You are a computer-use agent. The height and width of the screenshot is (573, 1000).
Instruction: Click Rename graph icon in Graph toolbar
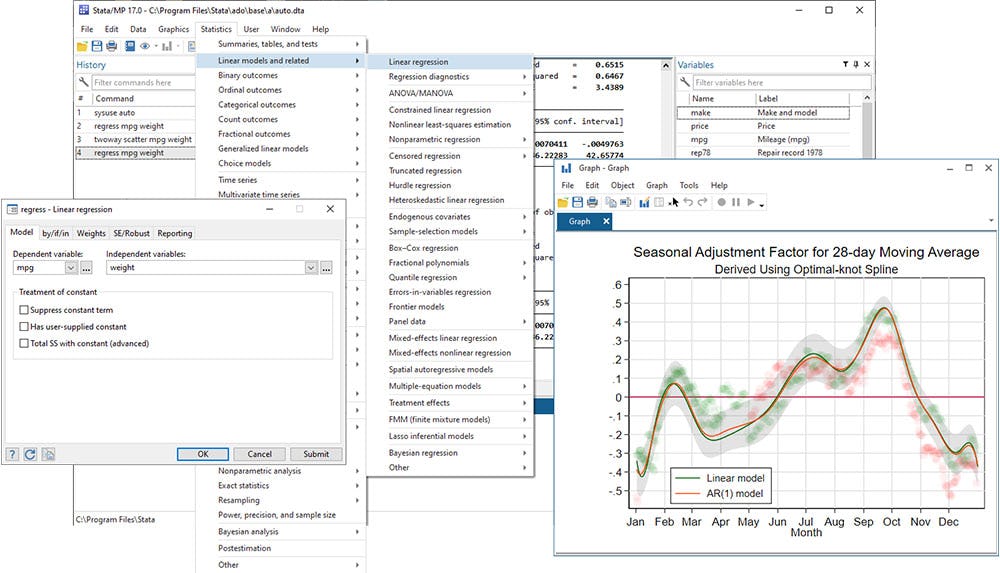(626, 202)
